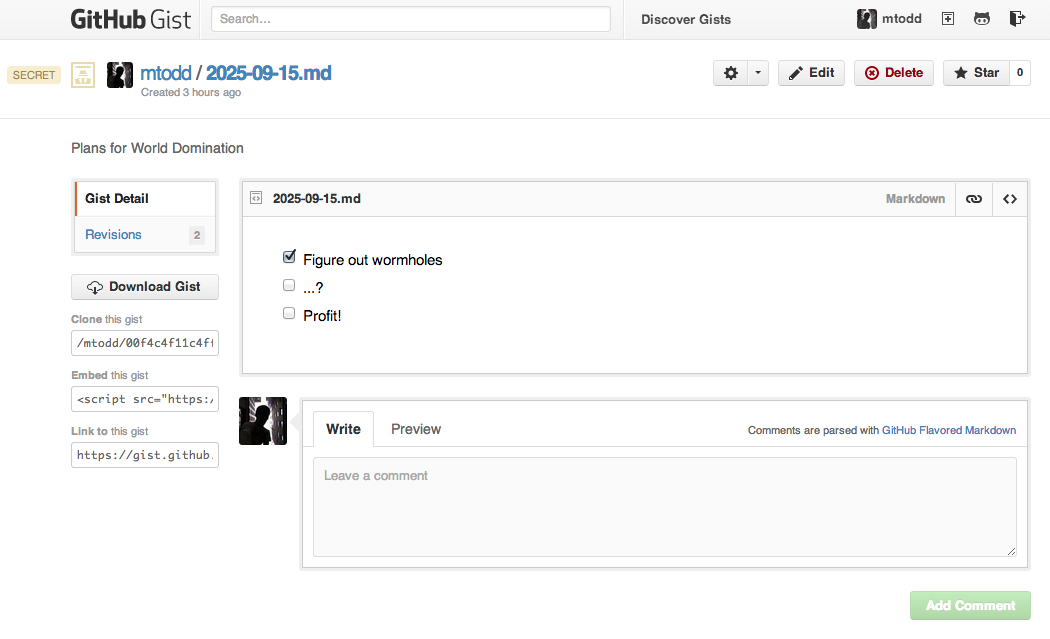Select the Write tab
Viewport: 1050px width, 639px height.
tap(343, 429)
